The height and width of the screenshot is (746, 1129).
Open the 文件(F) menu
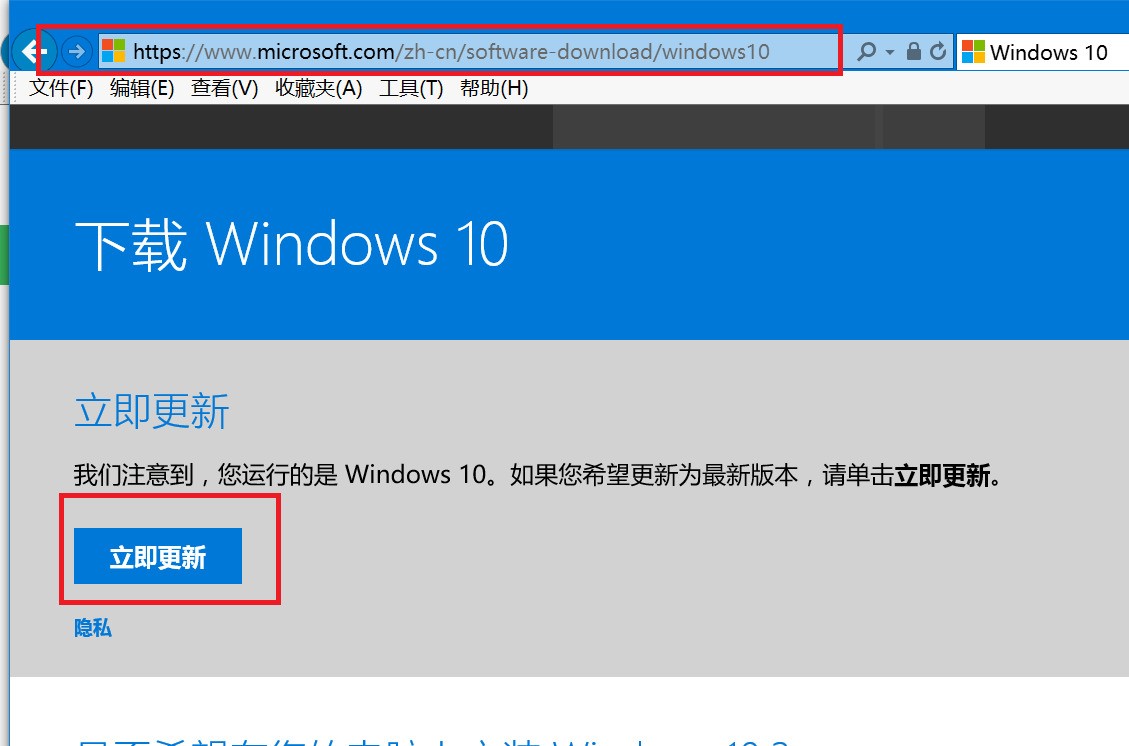click(x=61, y=89)
